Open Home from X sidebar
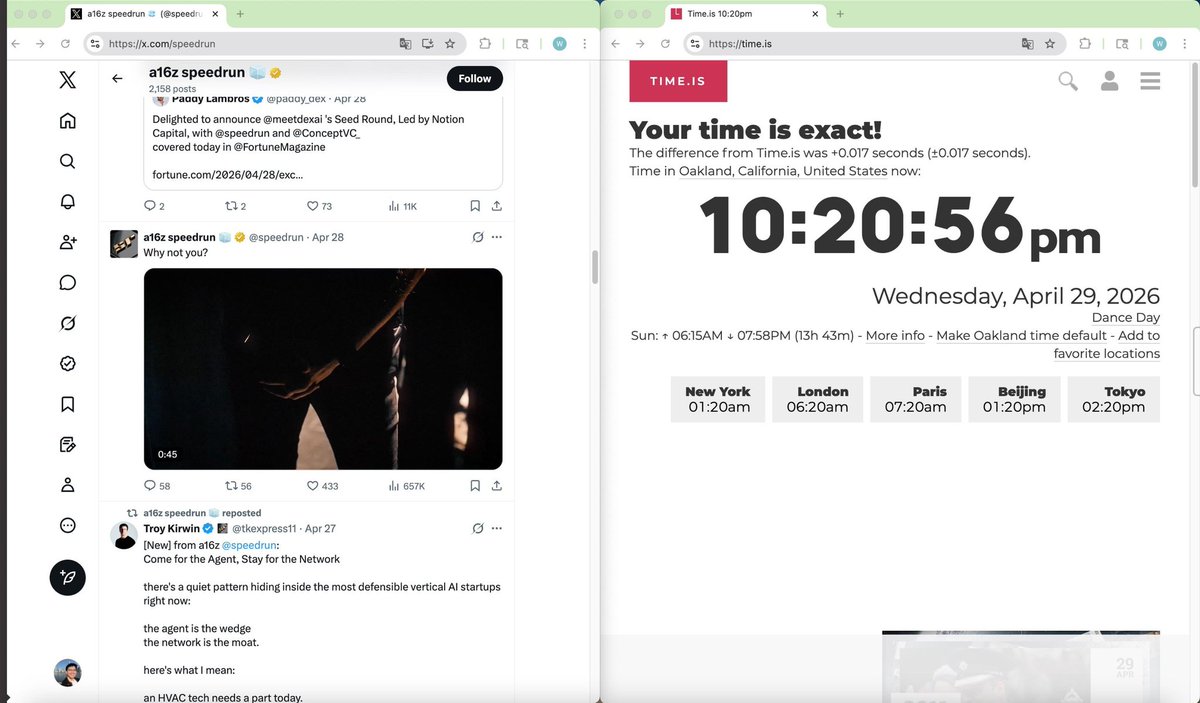Screen dimensions: 1200x703 point(67,121)
